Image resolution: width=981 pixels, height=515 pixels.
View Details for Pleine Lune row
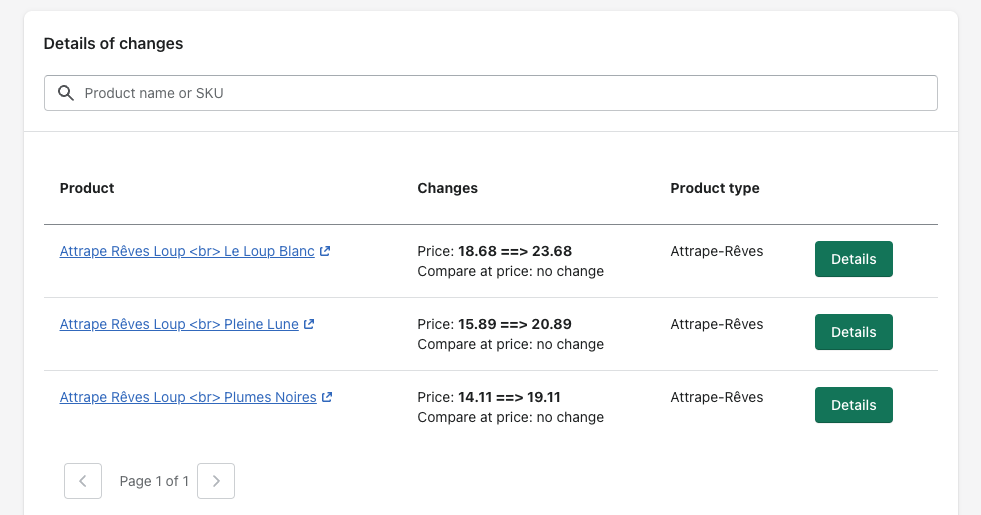(x=853, y=332)
